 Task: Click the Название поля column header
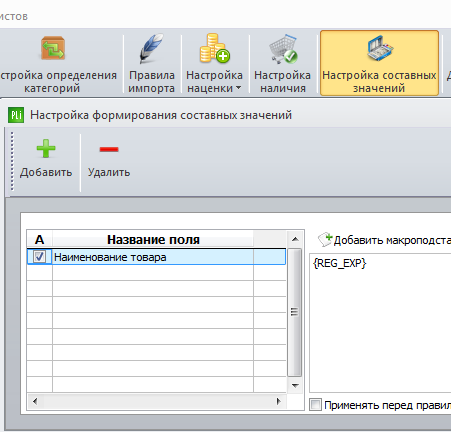pos(153,239)
